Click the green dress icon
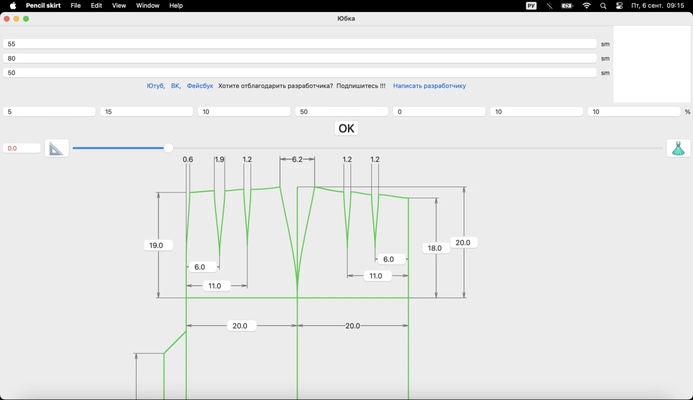 [678, 148]
